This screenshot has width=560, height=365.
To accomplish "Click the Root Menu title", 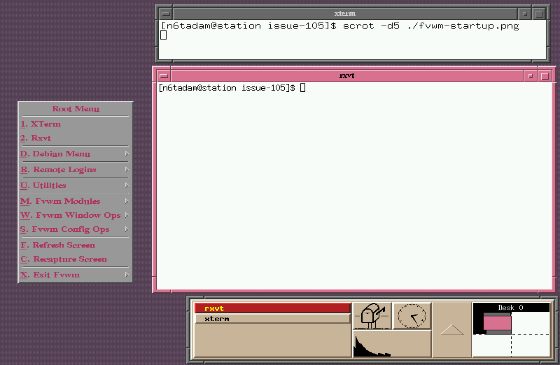I will tap(76, 109).
